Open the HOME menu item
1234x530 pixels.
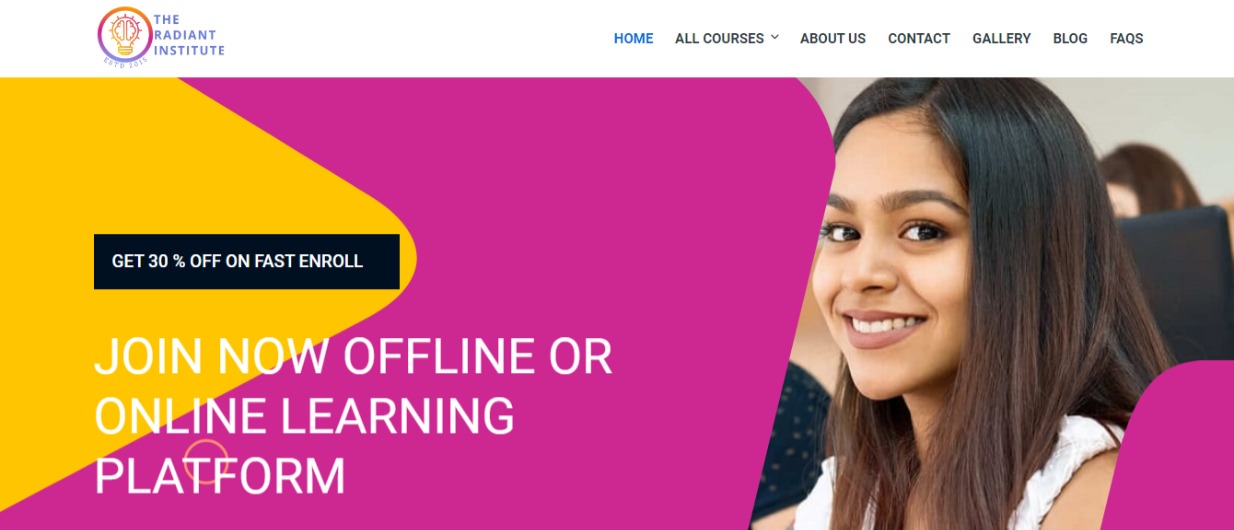633,38
